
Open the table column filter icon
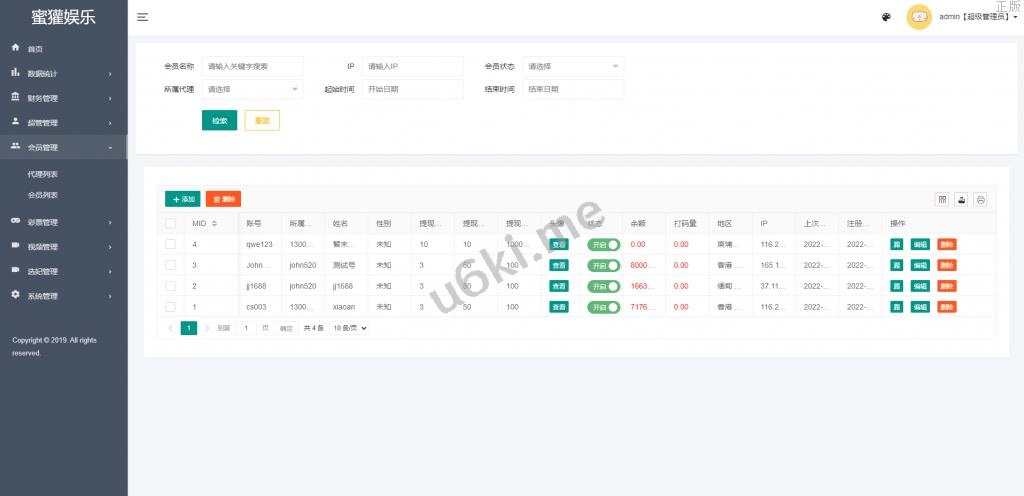click(941, 199)
